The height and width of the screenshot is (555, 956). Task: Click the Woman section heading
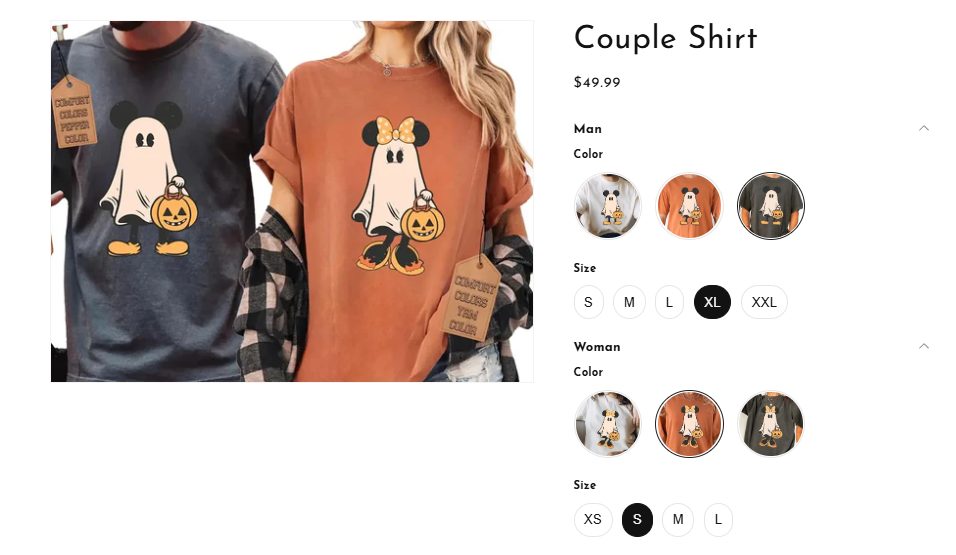click(597, 346)
